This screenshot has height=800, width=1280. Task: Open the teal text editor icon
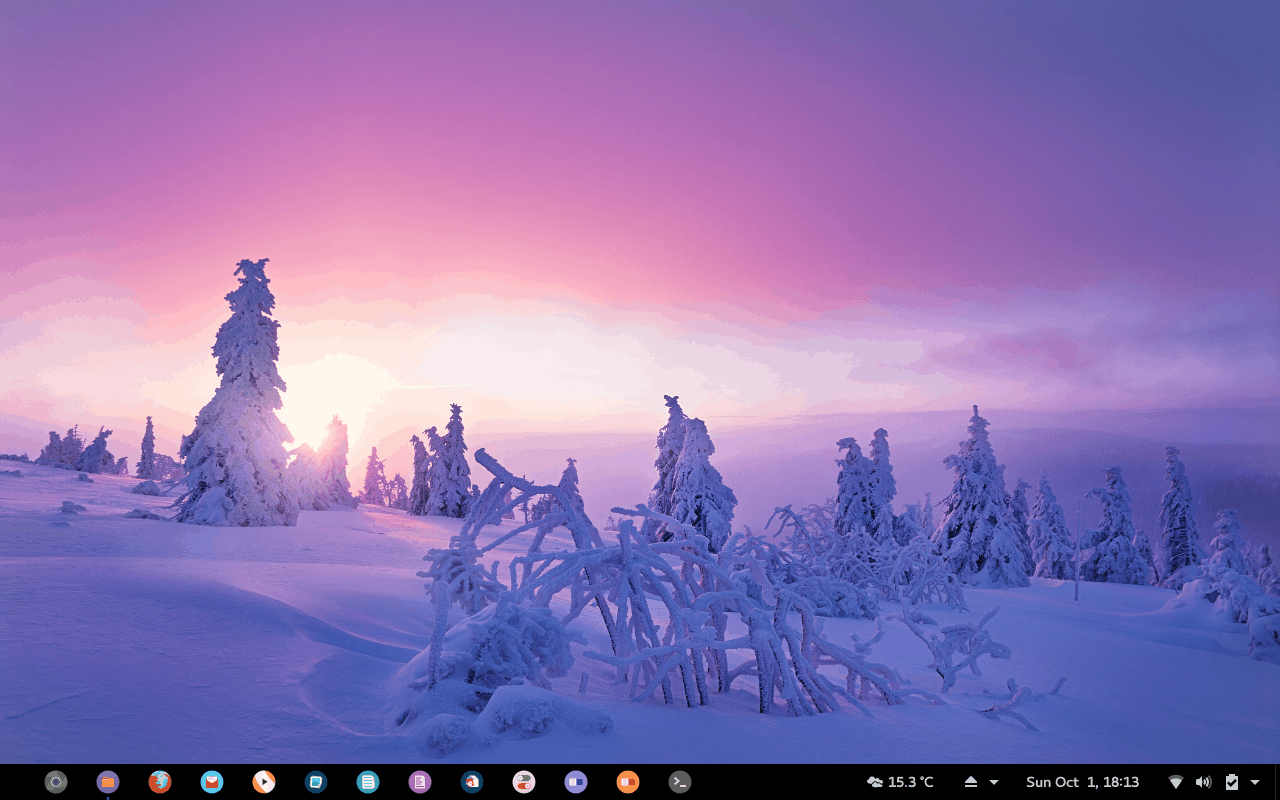368,782
